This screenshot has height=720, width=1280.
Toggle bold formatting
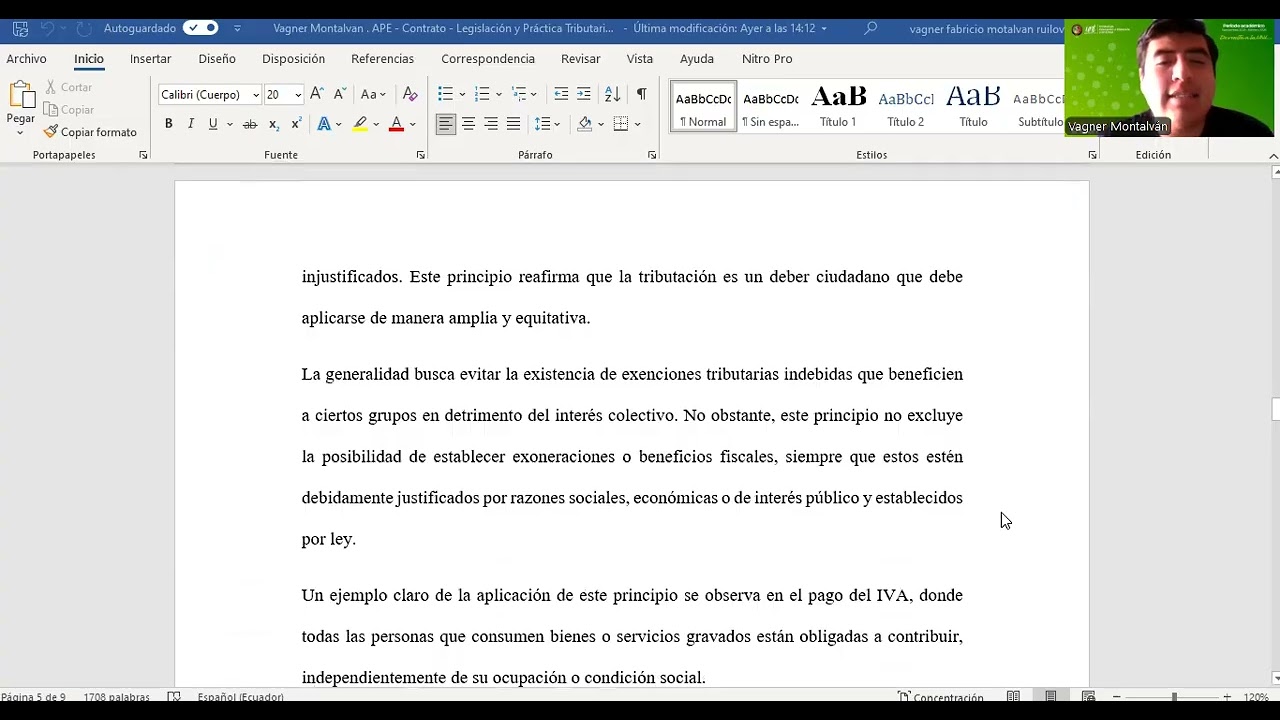point(168,124)
